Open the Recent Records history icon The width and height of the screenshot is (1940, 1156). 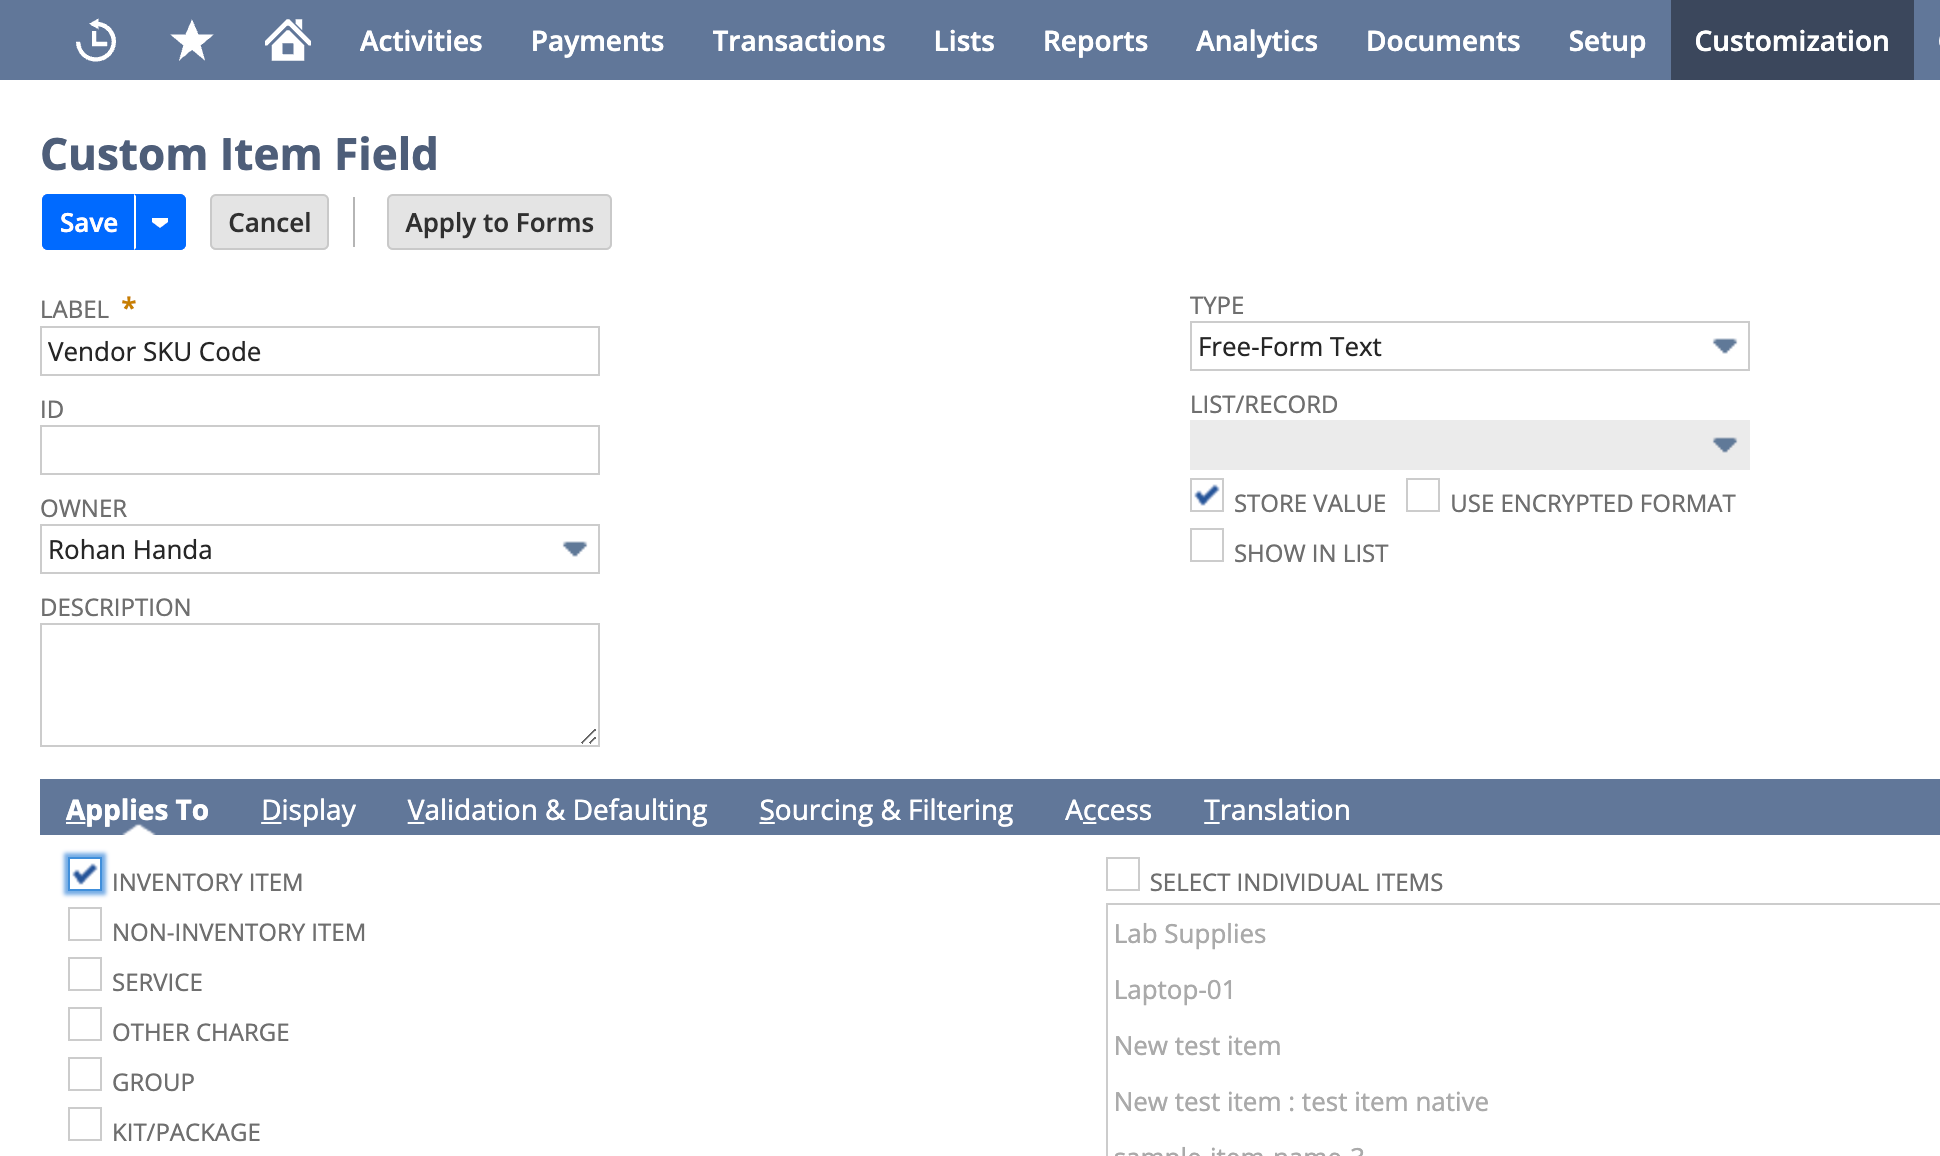96,41
